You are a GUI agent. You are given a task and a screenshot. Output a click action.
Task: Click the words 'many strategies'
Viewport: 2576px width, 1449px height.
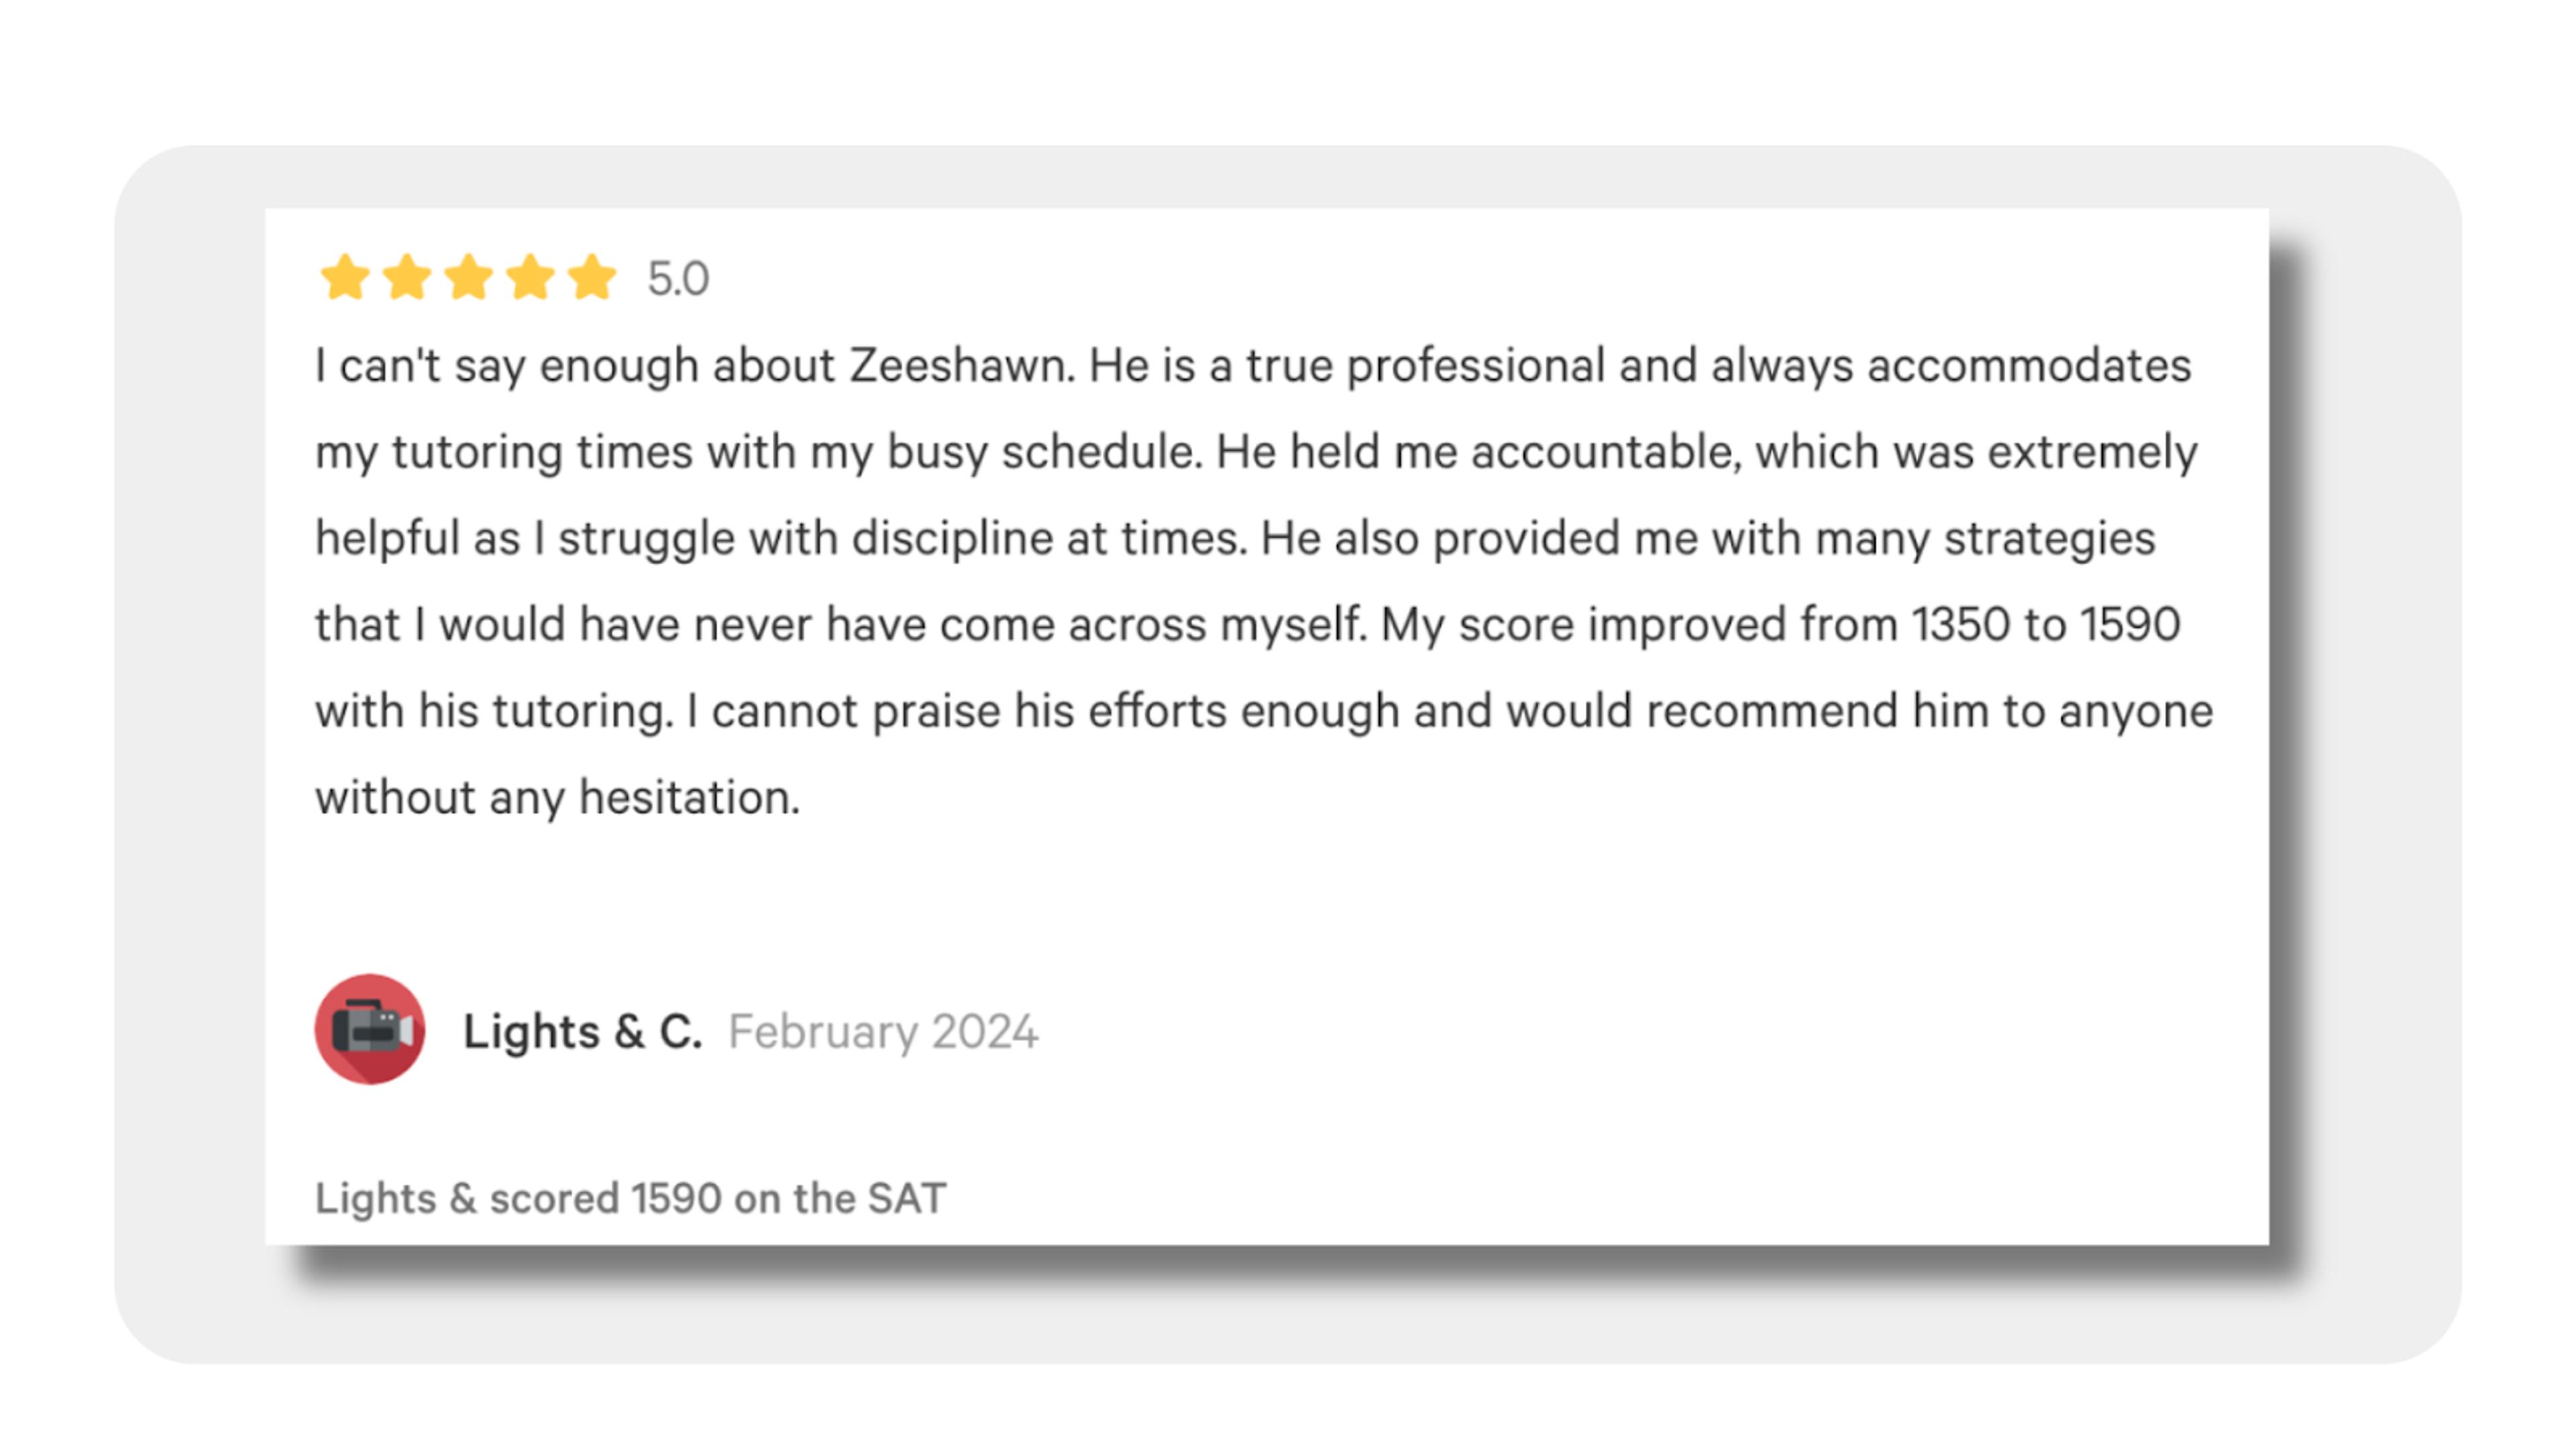tap(1985, 539)
